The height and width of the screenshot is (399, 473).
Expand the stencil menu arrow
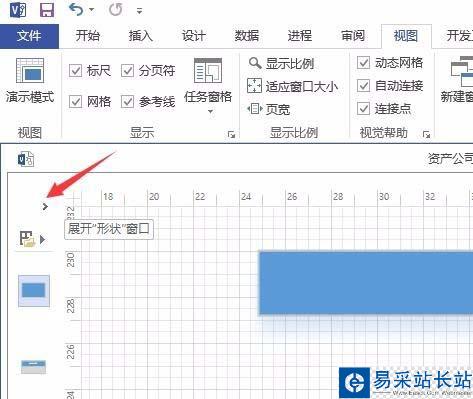(x=42, y=239)
